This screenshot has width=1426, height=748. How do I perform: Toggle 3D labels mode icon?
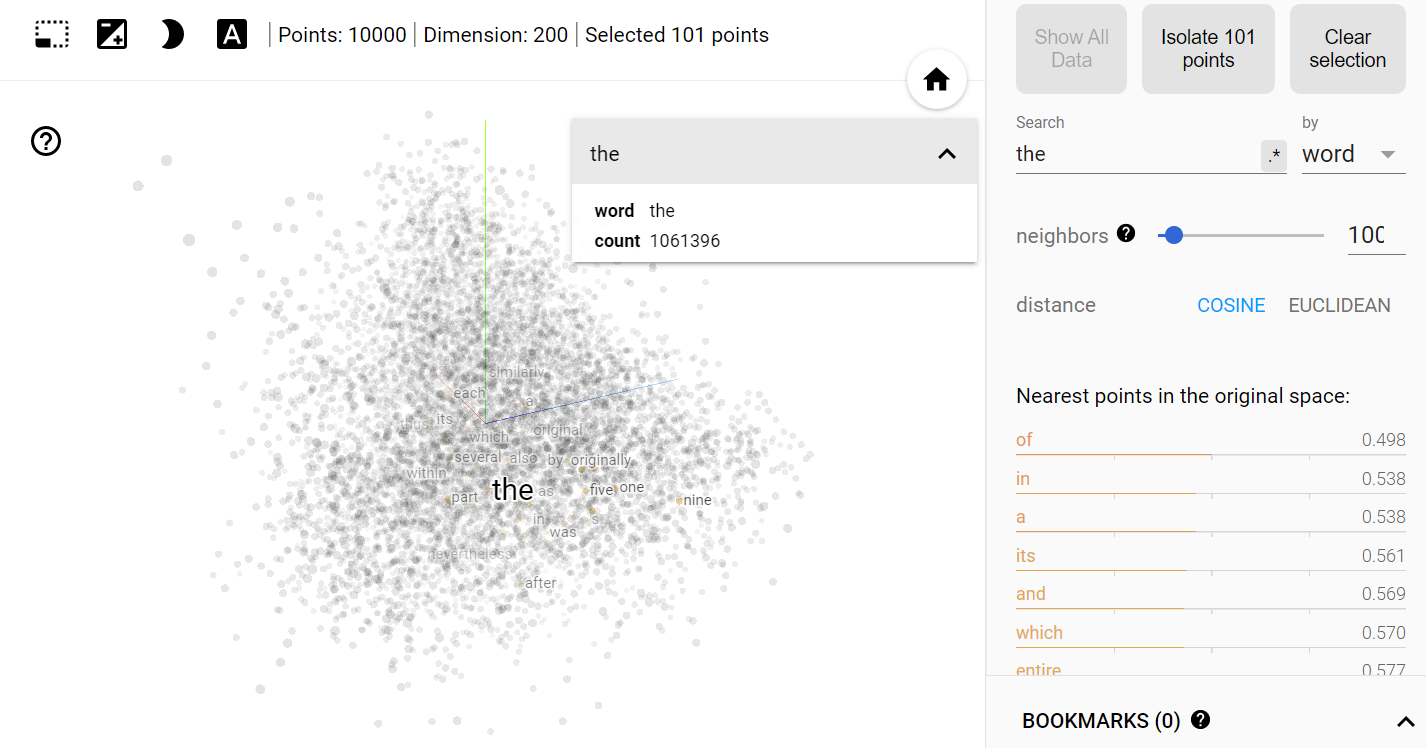[x=232, y=35]
